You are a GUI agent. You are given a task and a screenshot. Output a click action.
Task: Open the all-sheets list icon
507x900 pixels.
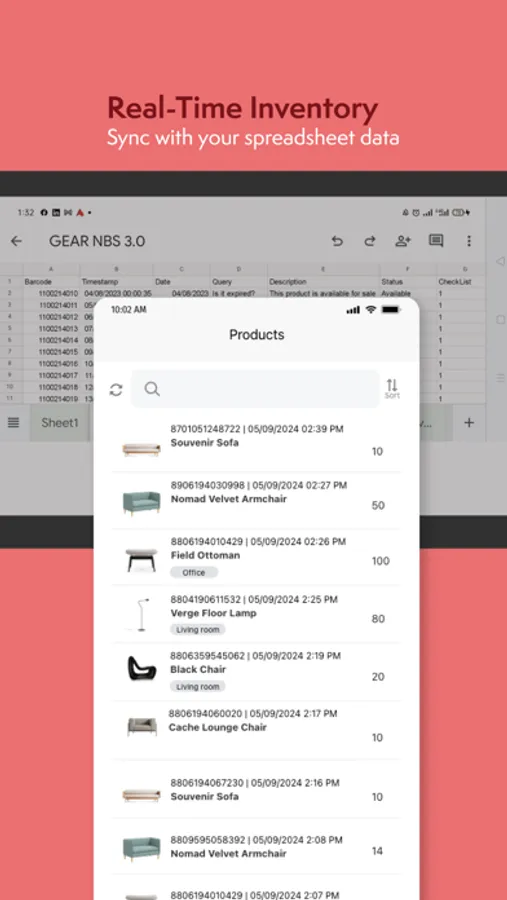tap(13, 422)
